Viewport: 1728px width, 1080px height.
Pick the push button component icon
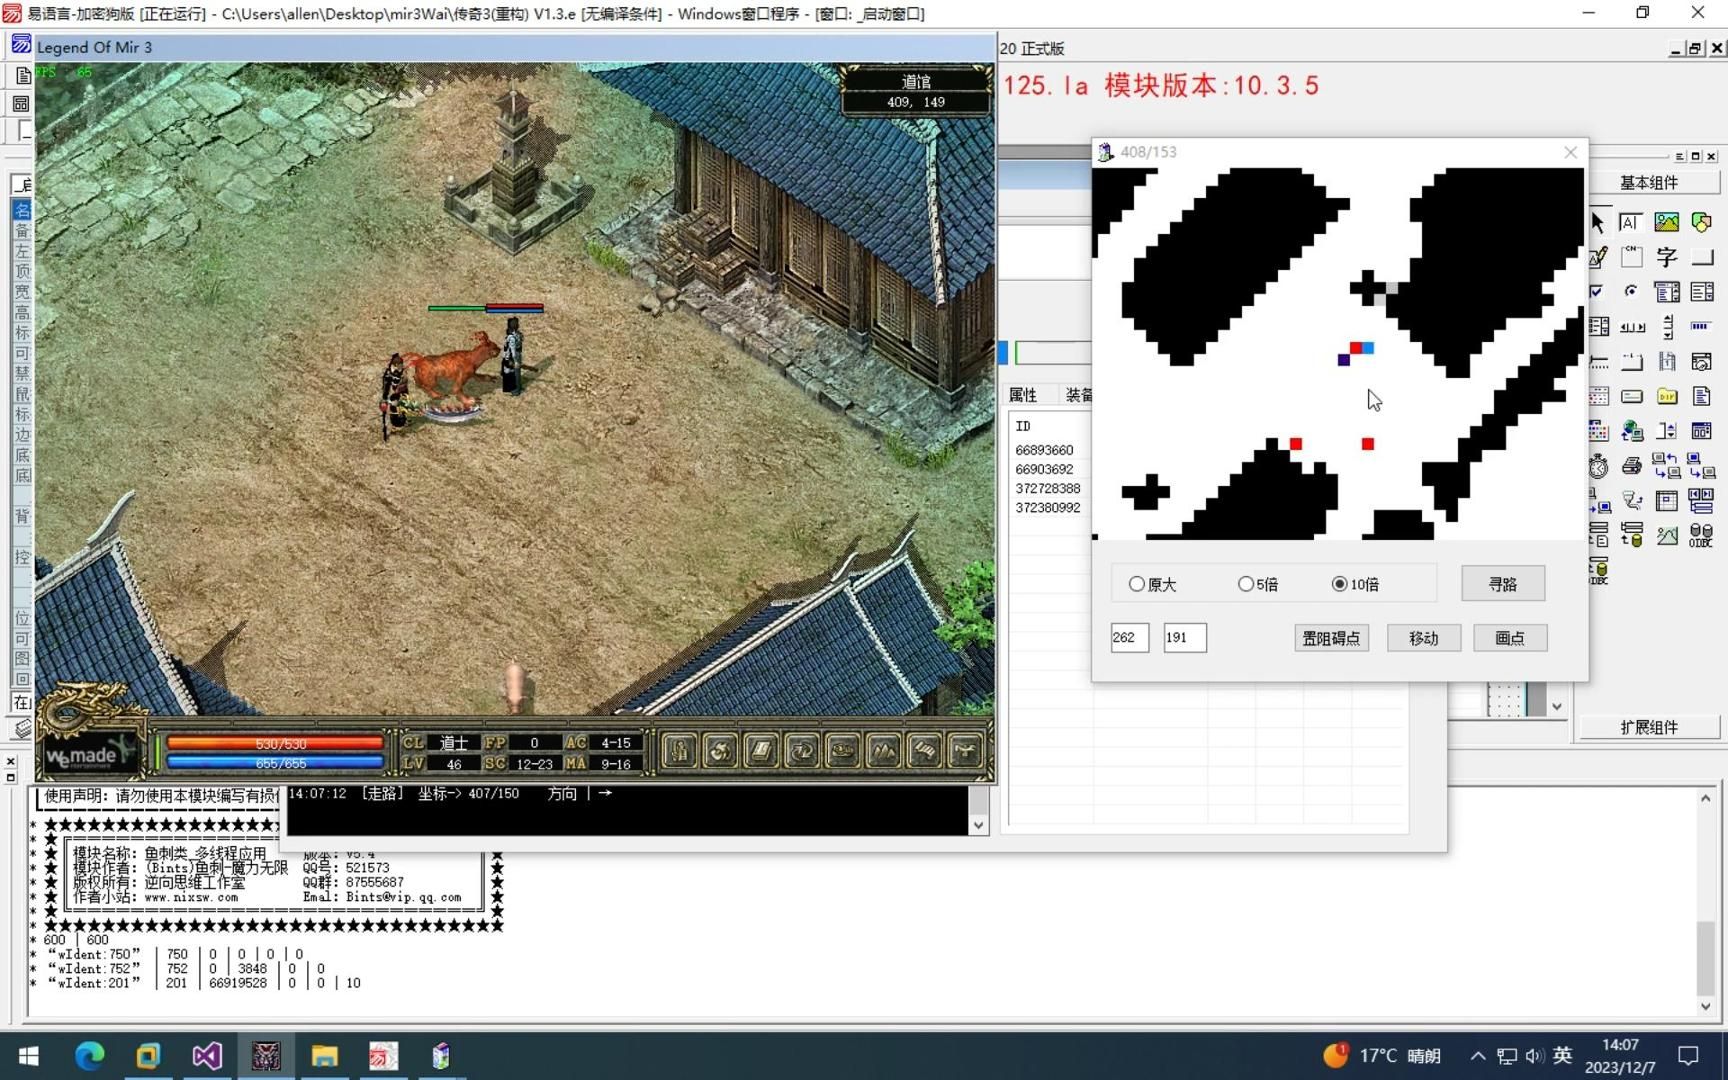1702,257
